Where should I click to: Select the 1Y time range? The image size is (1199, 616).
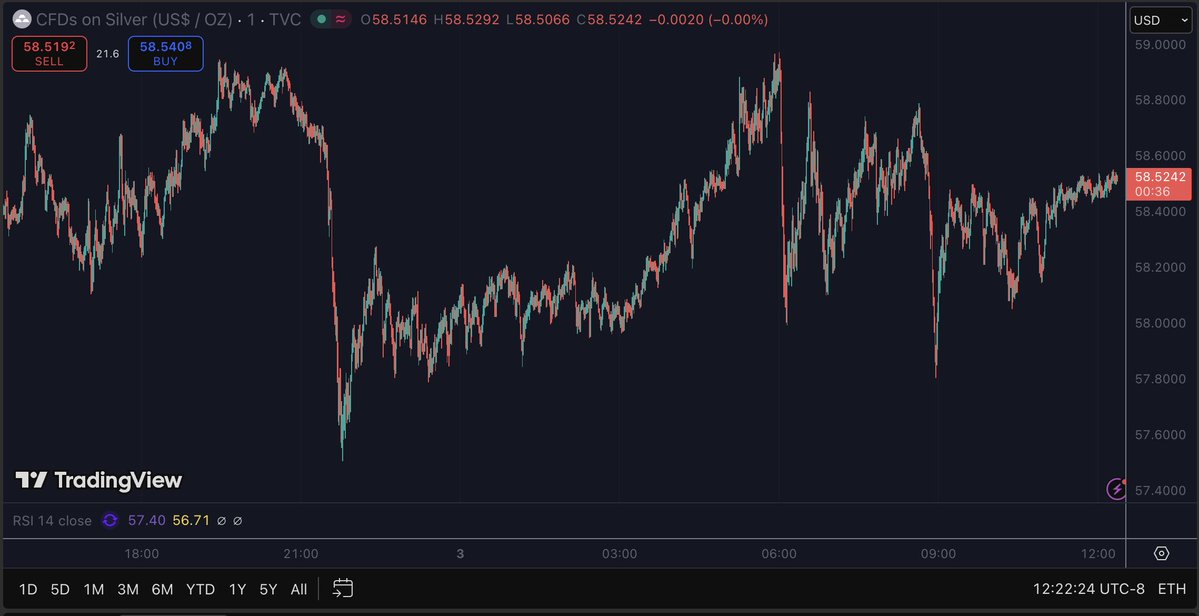coord(238,589)
